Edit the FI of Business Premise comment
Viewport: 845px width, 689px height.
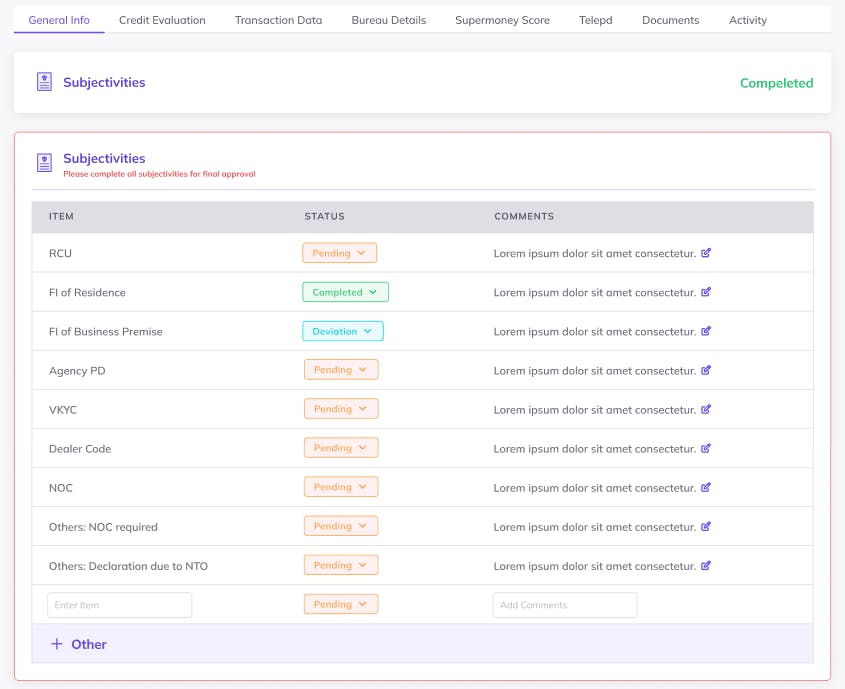706,331
